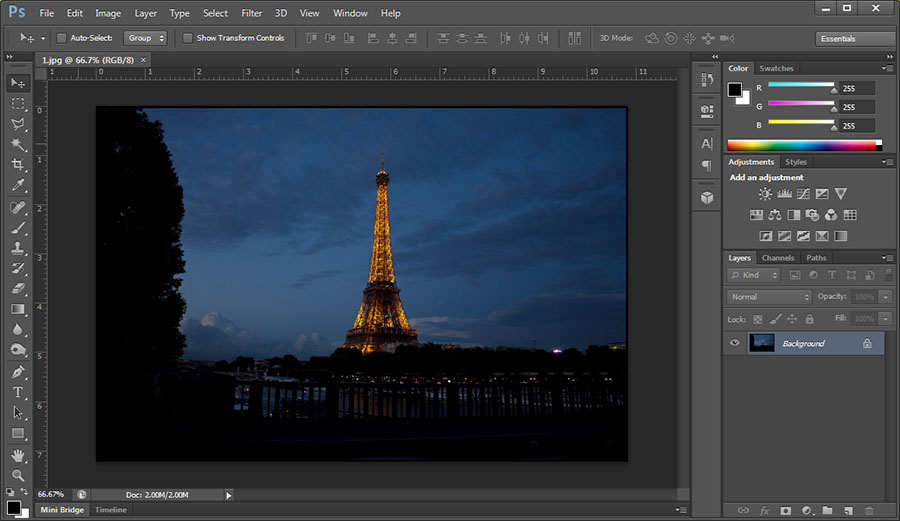Switch to the Swatches tab
Screen dimensions: 900x521
coord(777,68)
